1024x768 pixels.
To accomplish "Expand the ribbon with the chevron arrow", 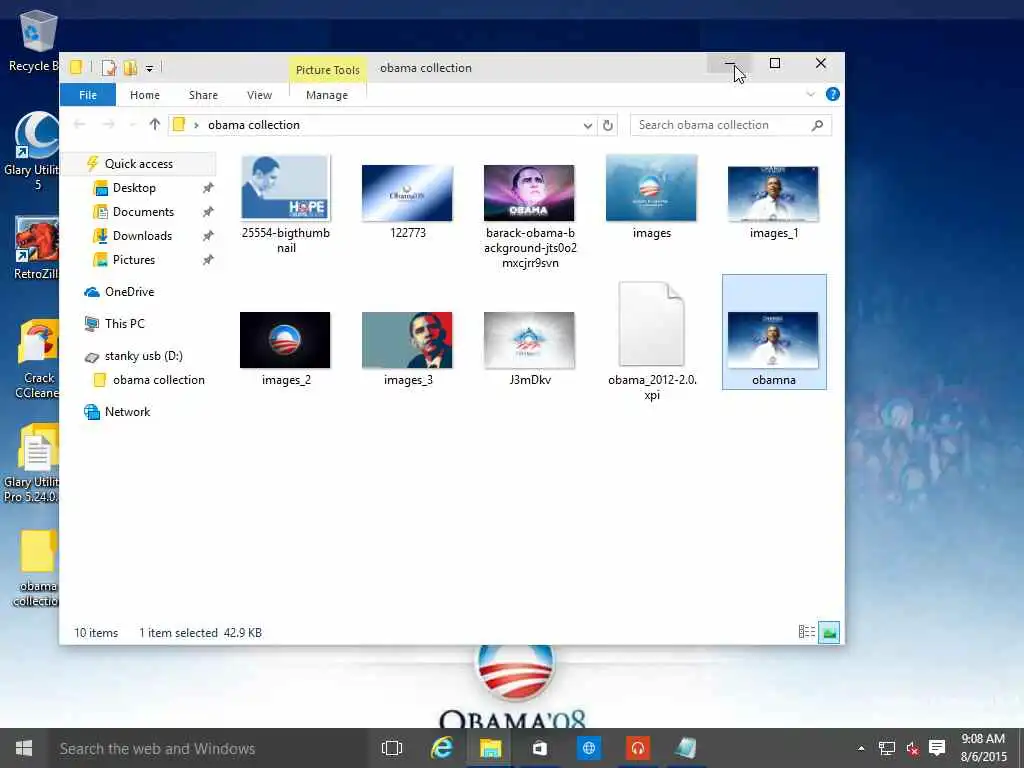I will tap(810, 95).
